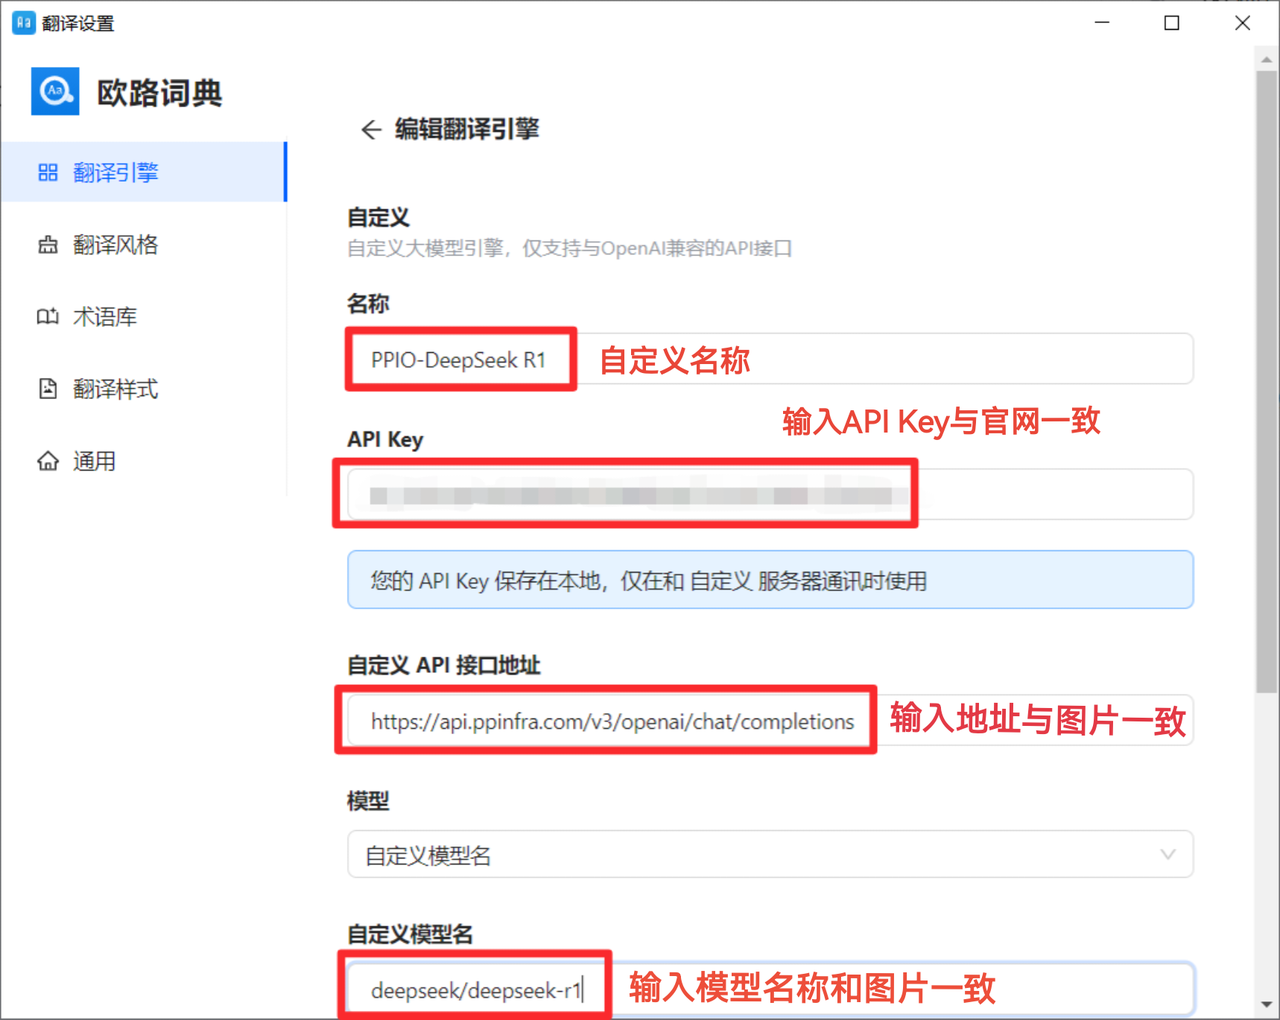Minimize the 翻译设置 window
The width and height of the screenshot is (1280, 1020).
tap(1102, 22)
